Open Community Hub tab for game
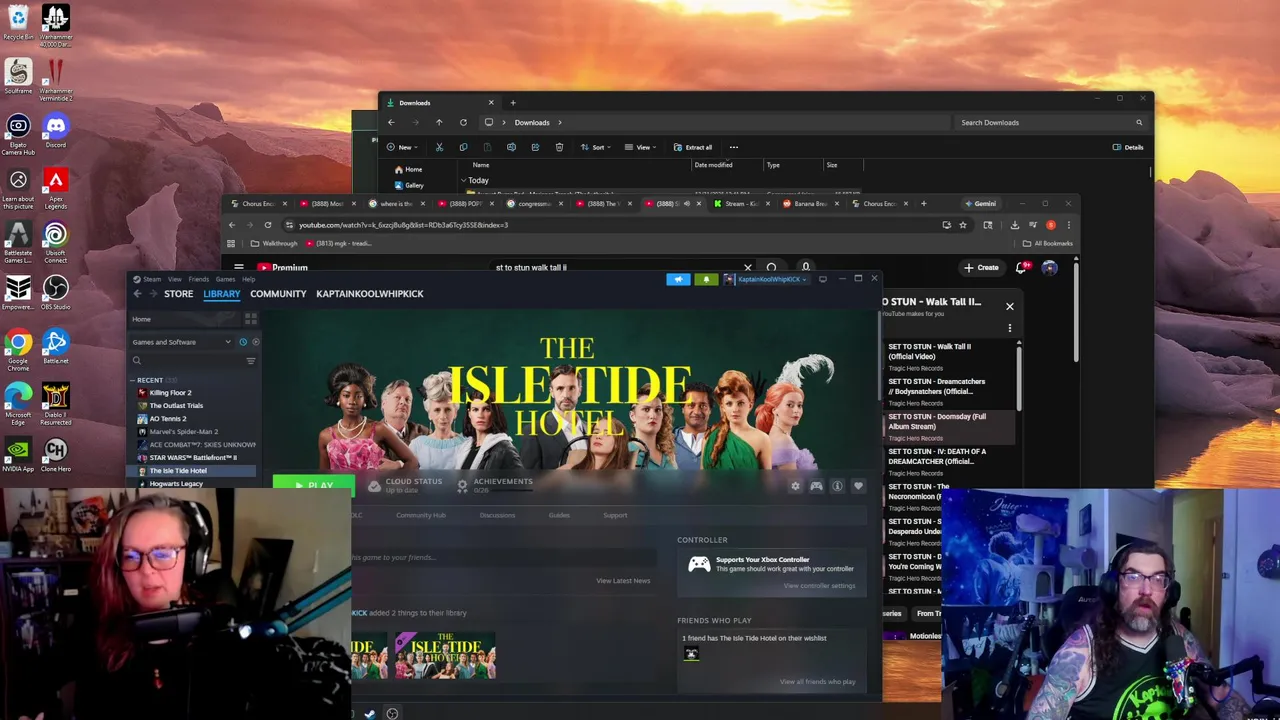The image size is (1280, 720). tap(420, 515)
